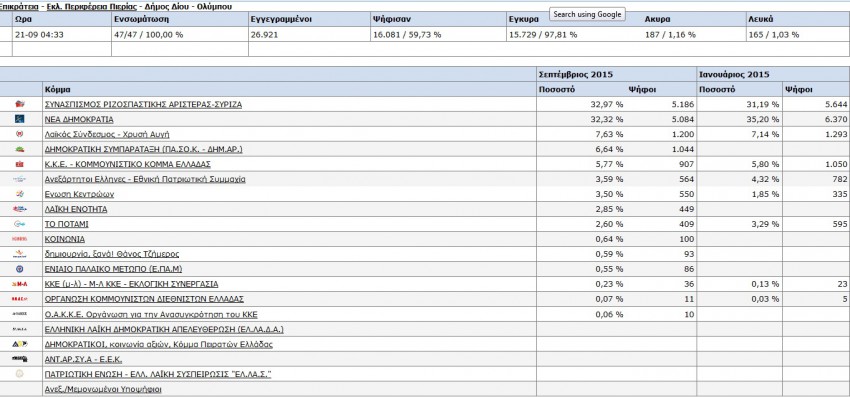Image resolution: width=850 pixels, height=397 pixels.
Task: Open the ΔΗΜΟΚΡΑΤΙΚΟΙ Κόμμα Πειρατών Ελλάδας link
Action: 159,344
